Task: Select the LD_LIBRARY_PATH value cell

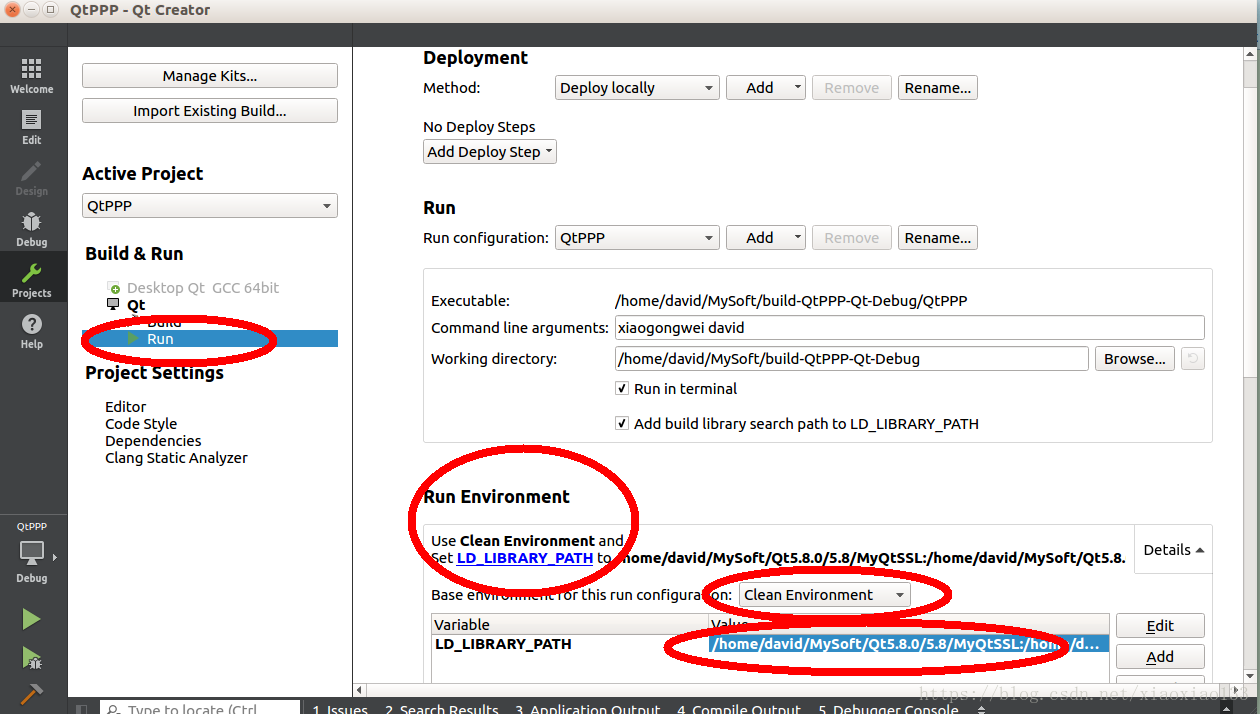Action: click(x=909, y=644)
